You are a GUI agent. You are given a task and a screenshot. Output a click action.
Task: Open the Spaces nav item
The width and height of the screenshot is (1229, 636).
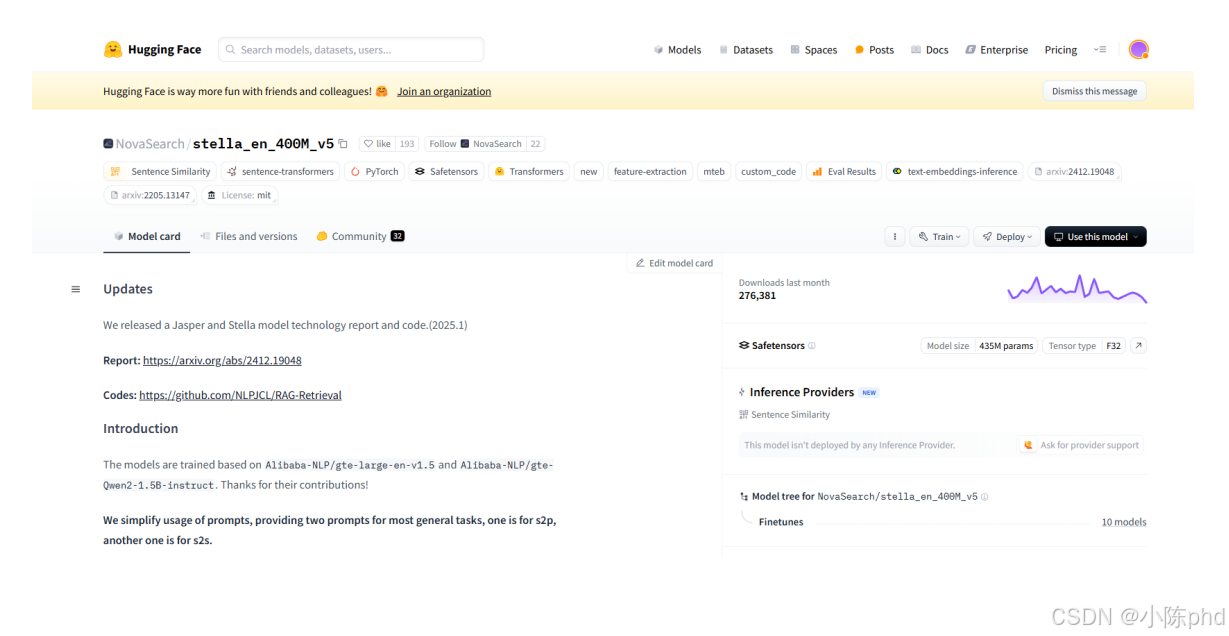click(x=813, y=50)
